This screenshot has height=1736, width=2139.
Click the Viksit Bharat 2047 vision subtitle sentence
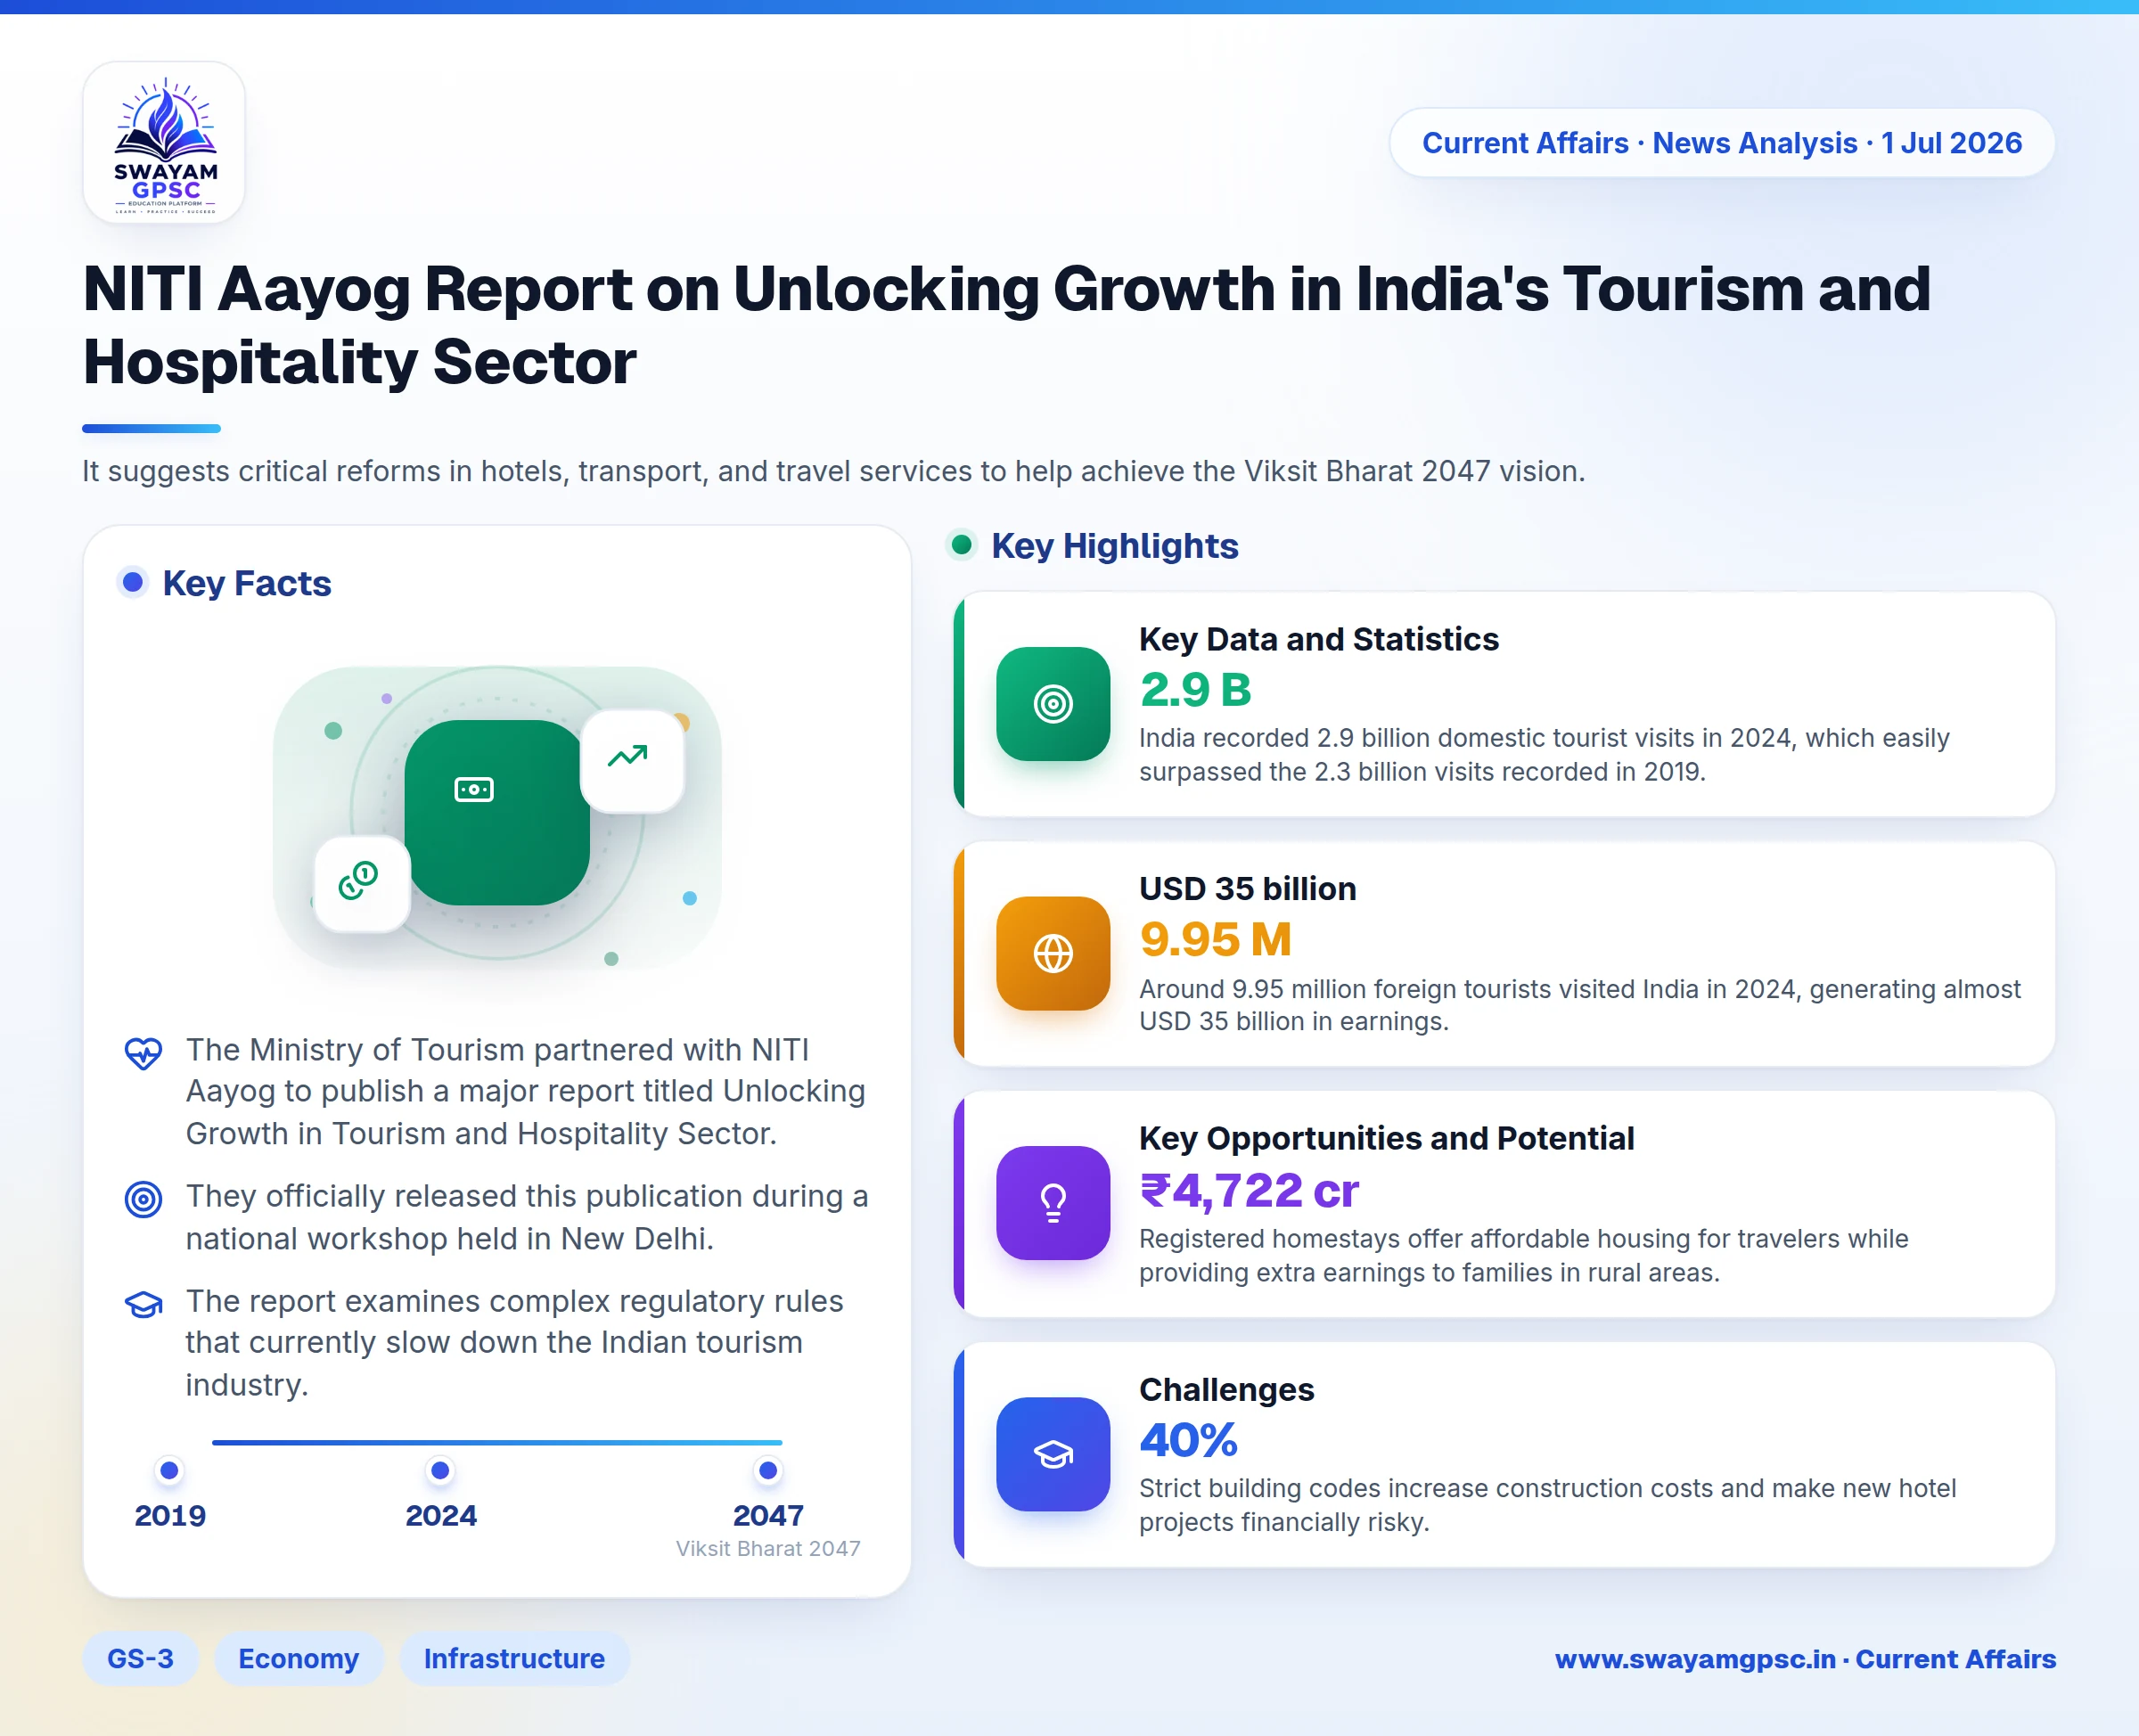tap(834, 471)
